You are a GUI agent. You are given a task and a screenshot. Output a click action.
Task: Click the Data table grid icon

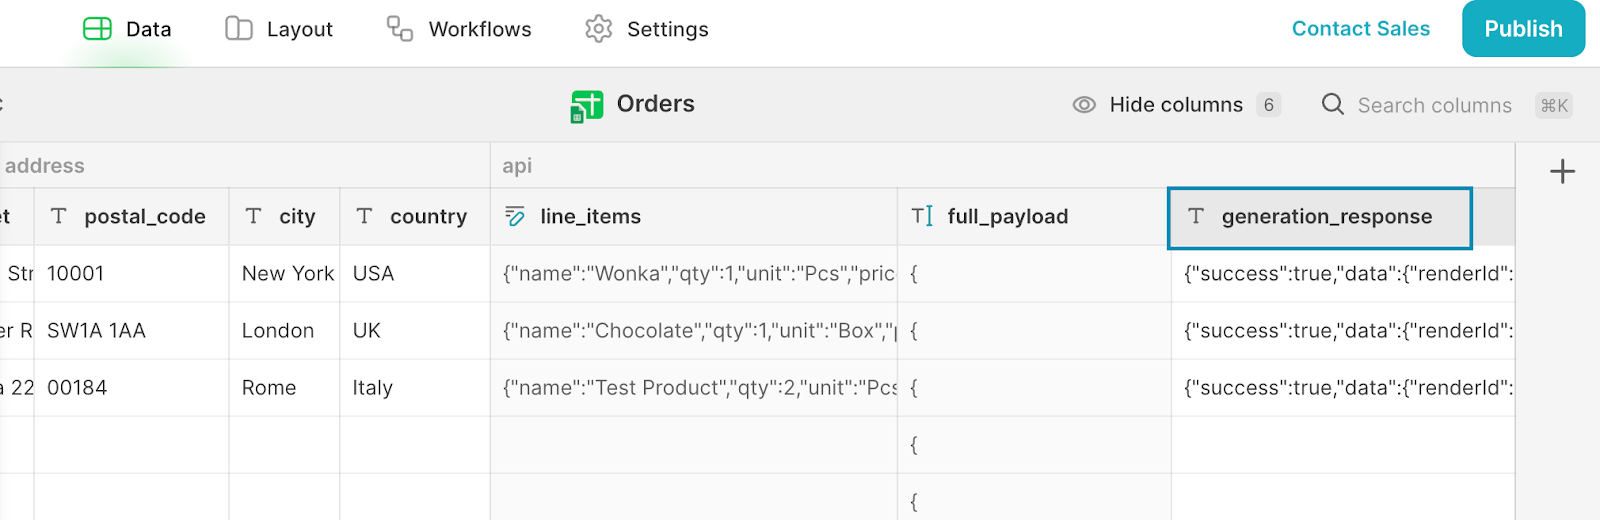click(x=97, y=29)
